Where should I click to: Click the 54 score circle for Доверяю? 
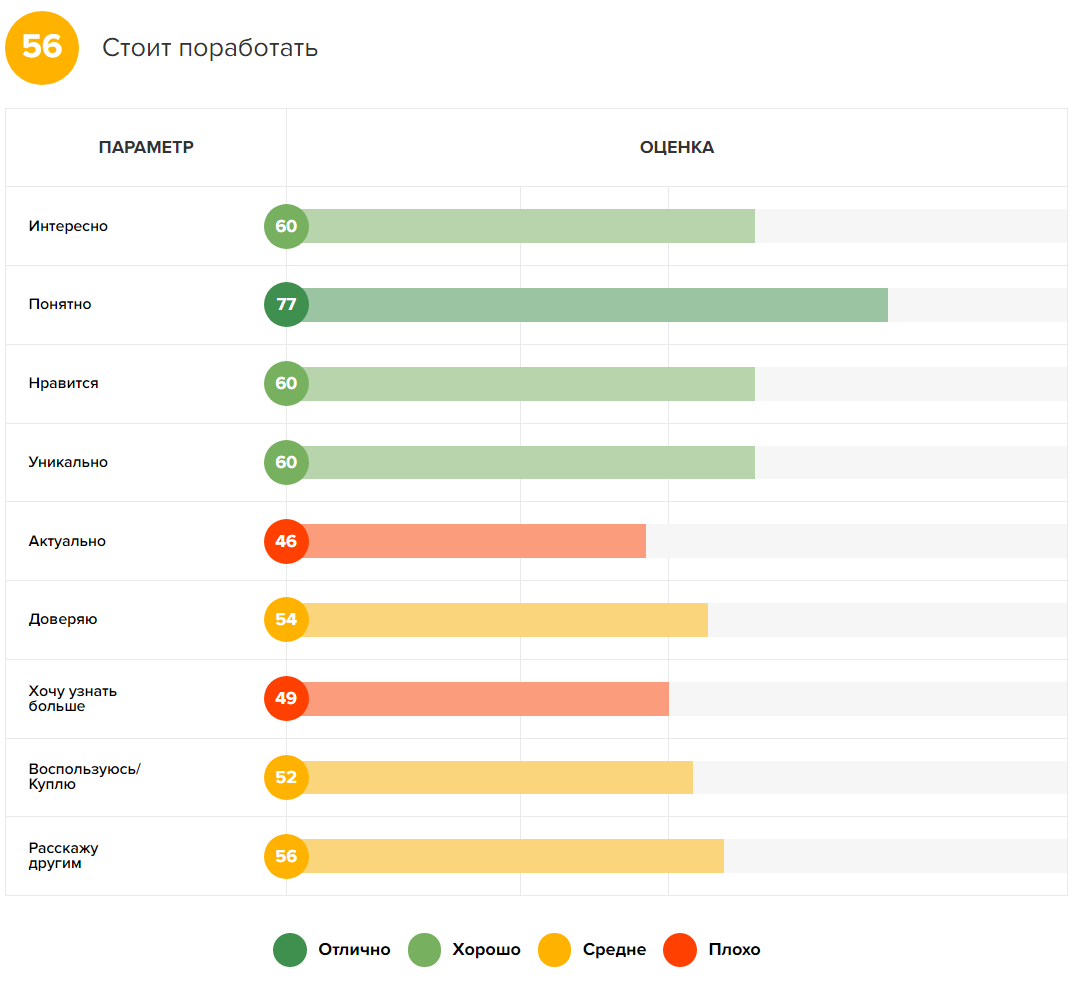[286, 619]
